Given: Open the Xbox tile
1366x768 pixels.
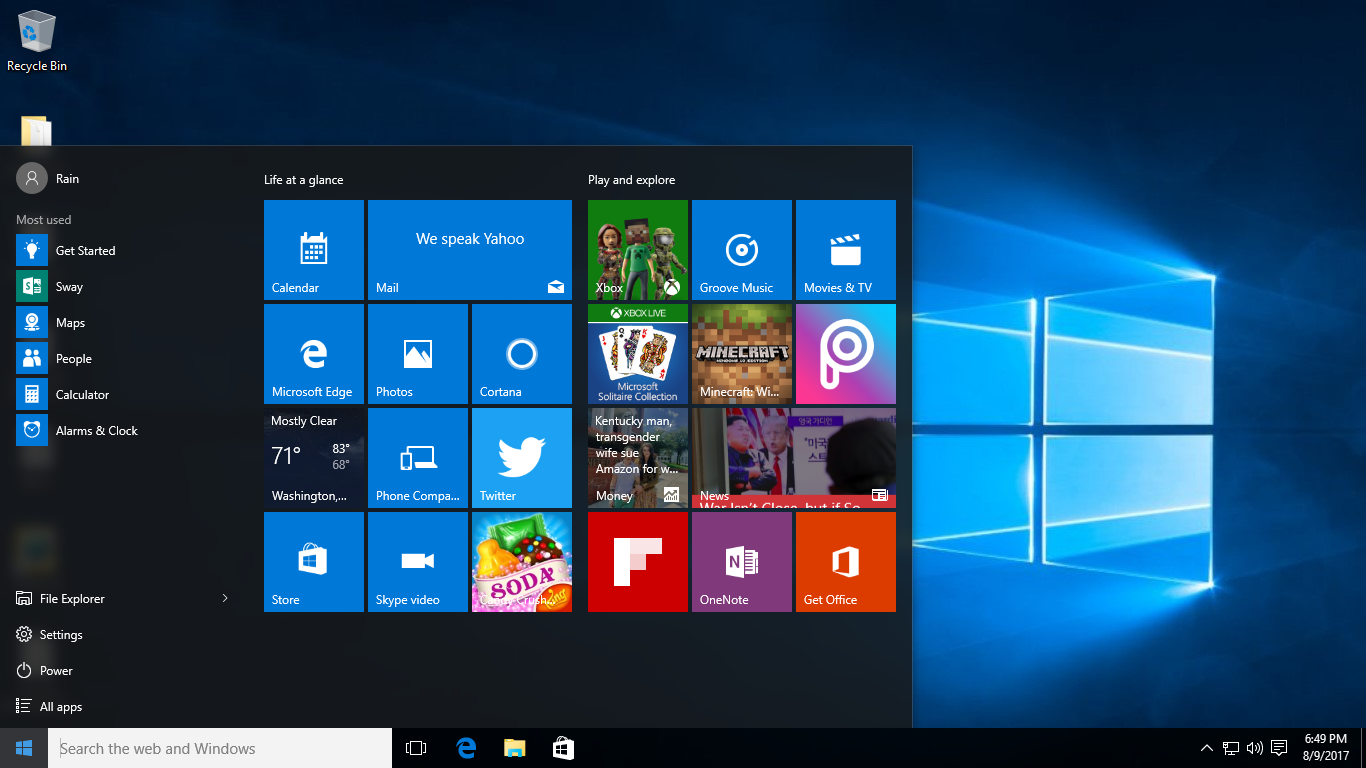Looking at the screenshot, I should [638, 250].
